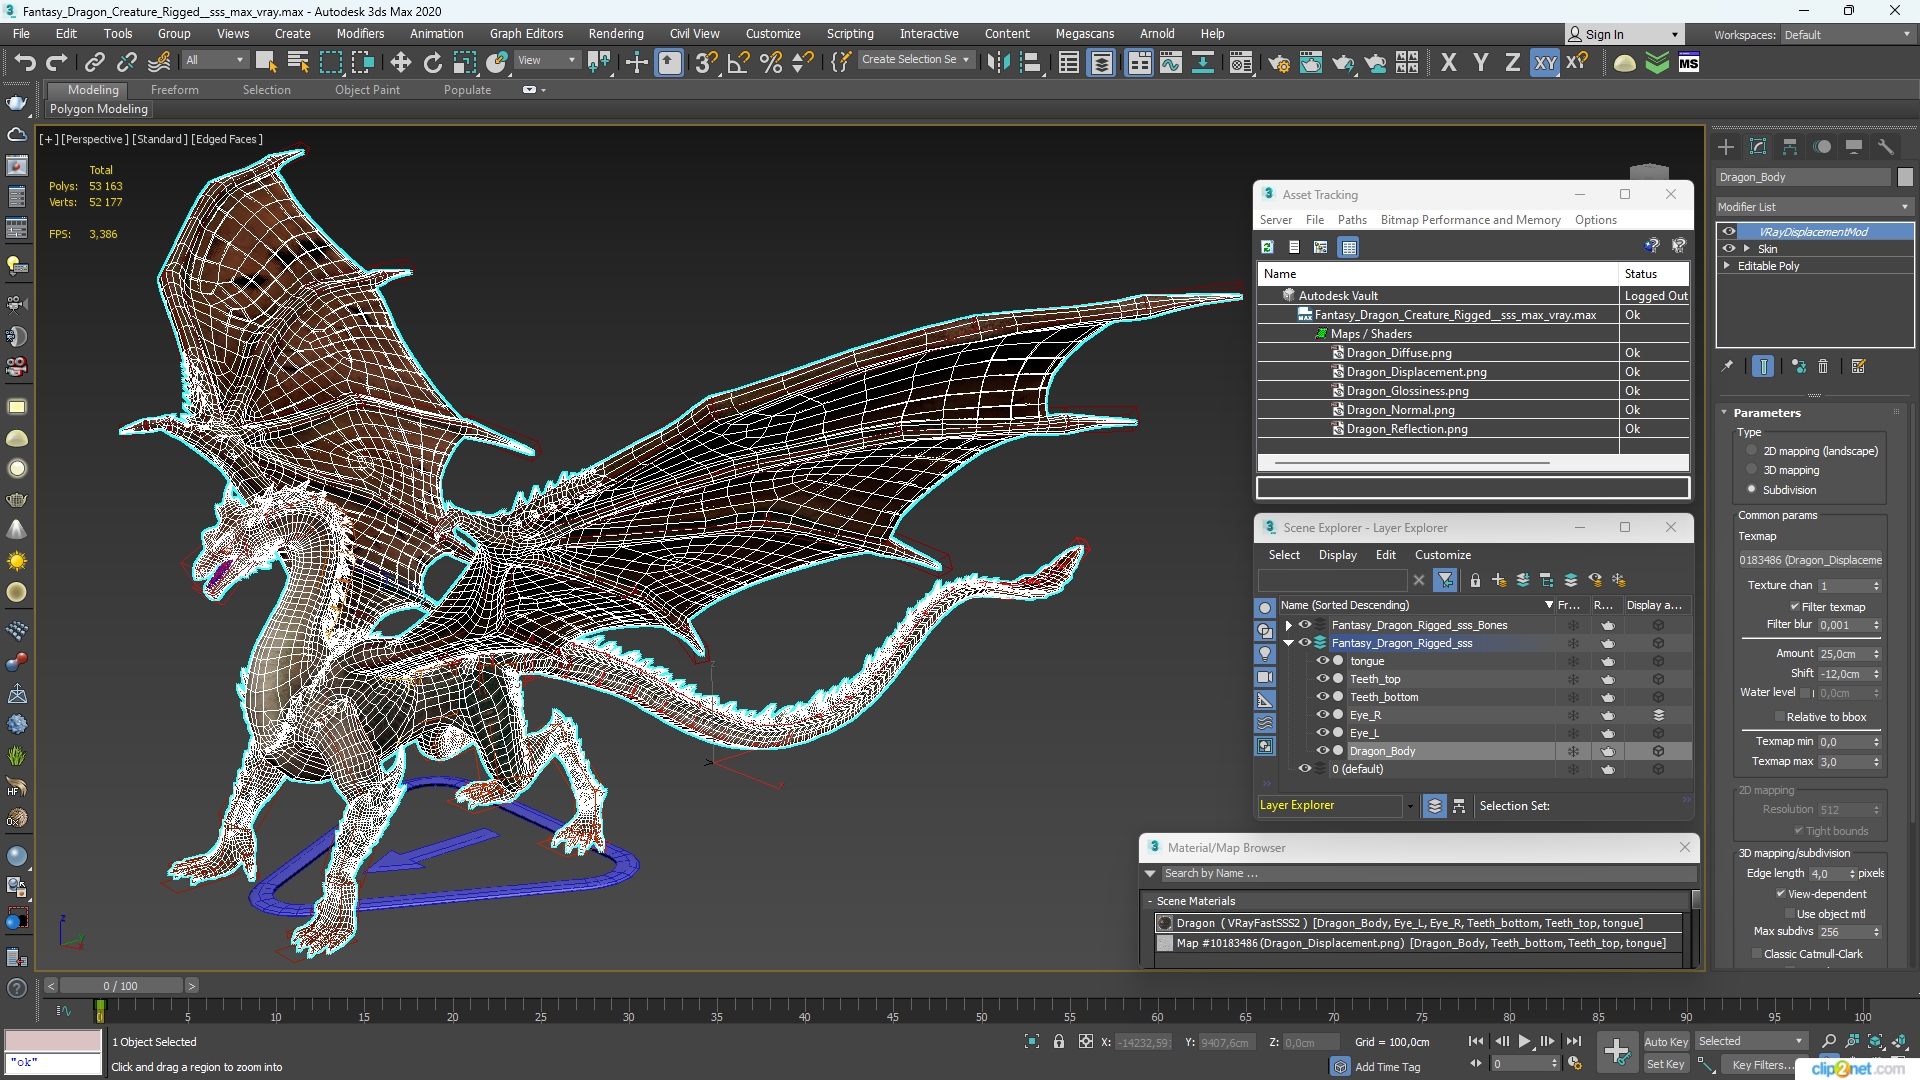Activate the Select and Rotate tool

click(432, 62)
